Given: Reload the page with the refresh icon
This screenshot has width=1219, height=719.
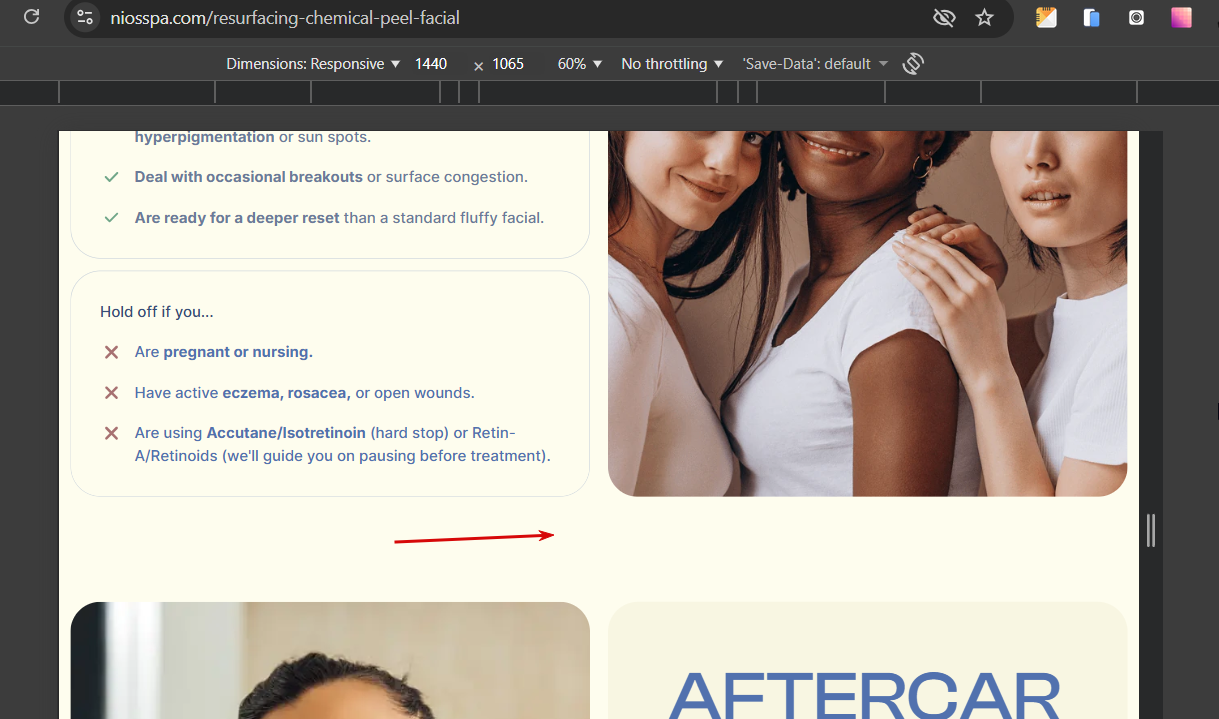Looking at the screenshot, I should coord(32,17).
